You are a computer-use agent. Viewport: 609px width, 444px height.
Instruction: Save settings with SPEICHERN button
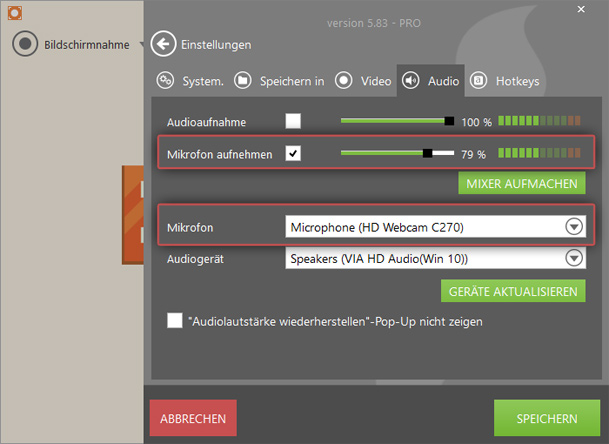click(547, 418)
